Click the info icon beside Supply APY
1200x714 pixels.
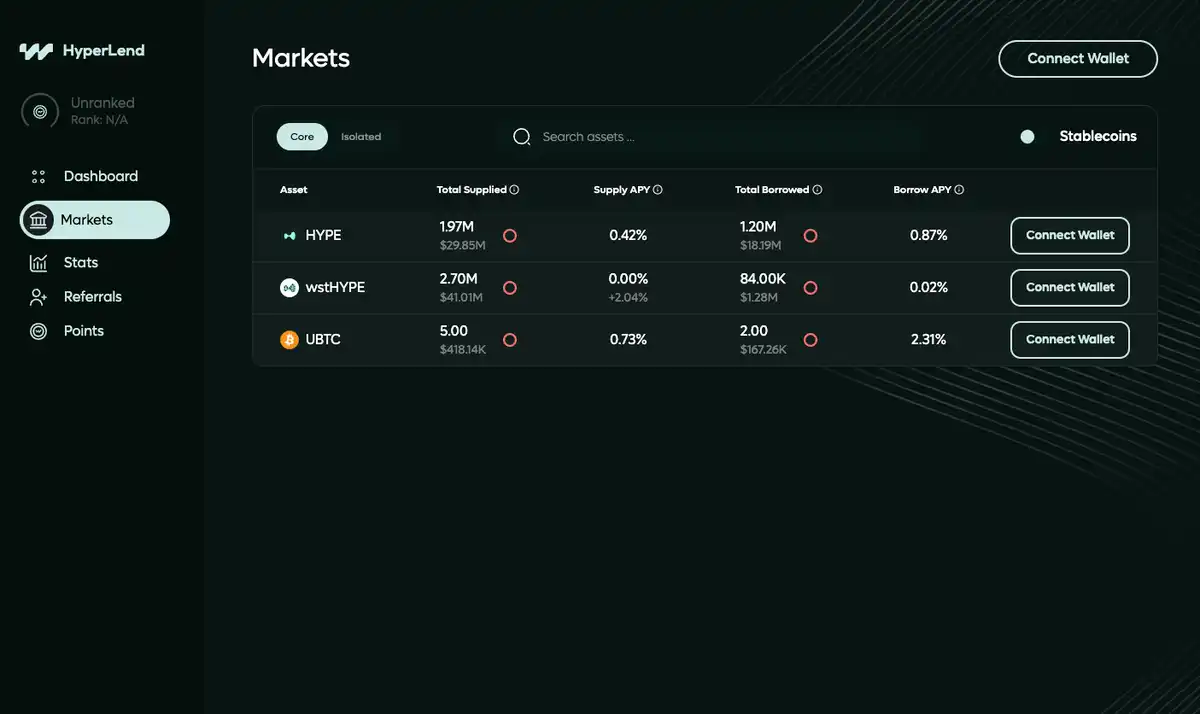(658, 189)
